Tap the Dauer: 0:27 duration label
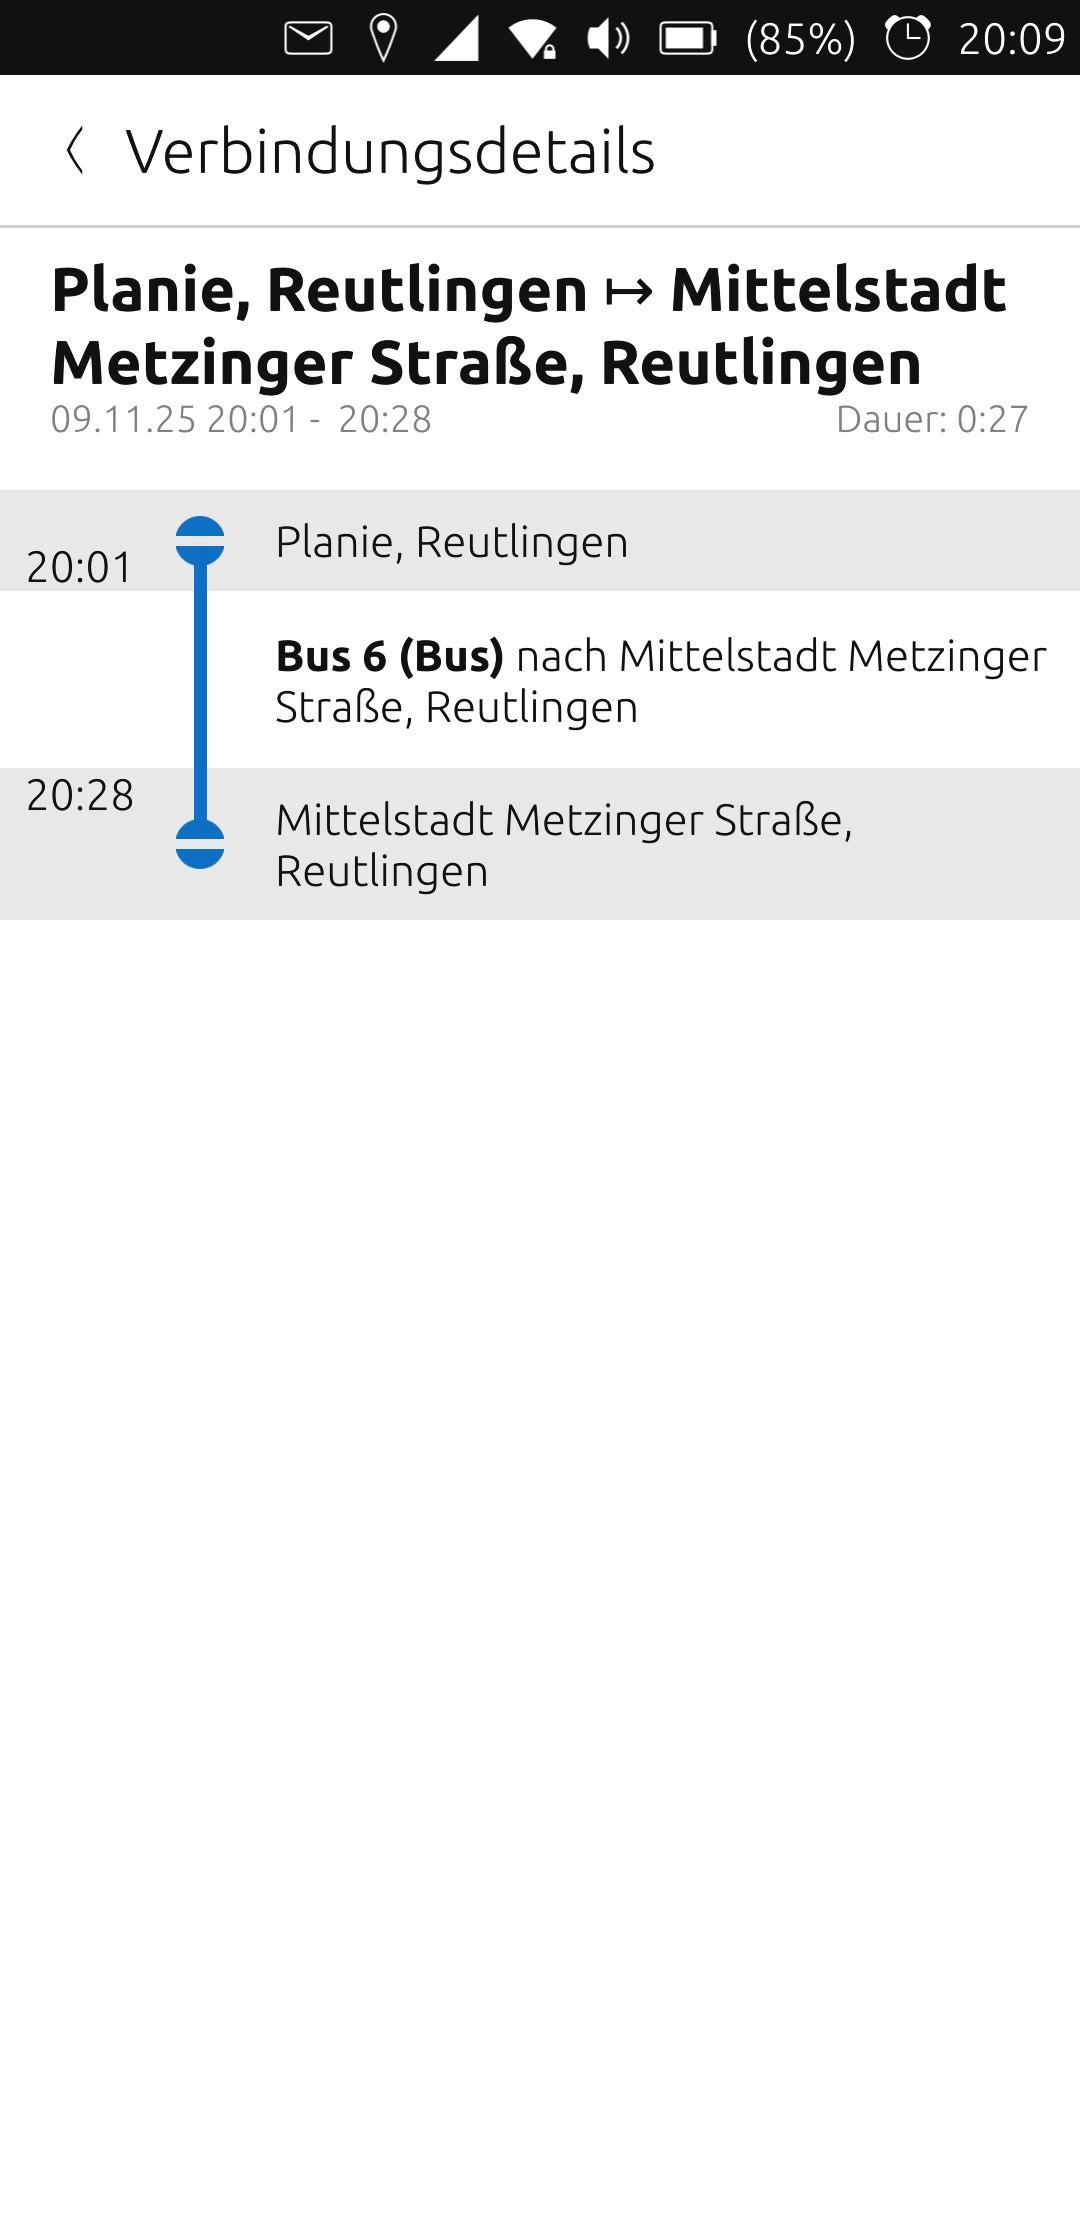 point(931,419)
